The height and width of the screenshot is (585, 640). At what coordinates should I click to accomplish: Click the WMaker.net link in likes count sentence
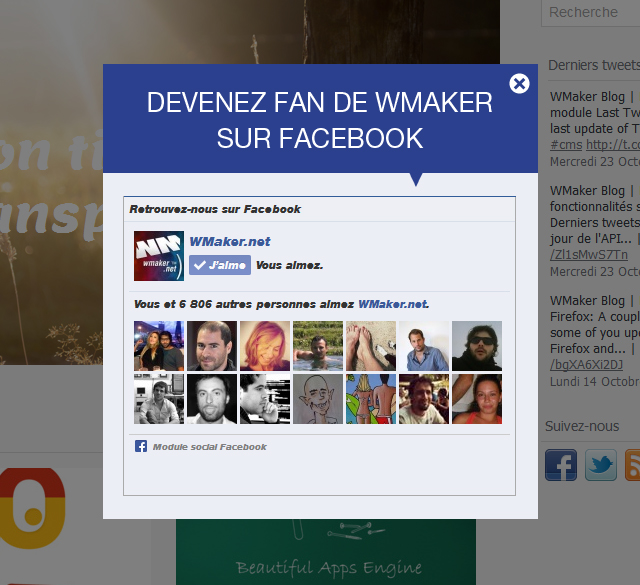click(x=393, y=304)
